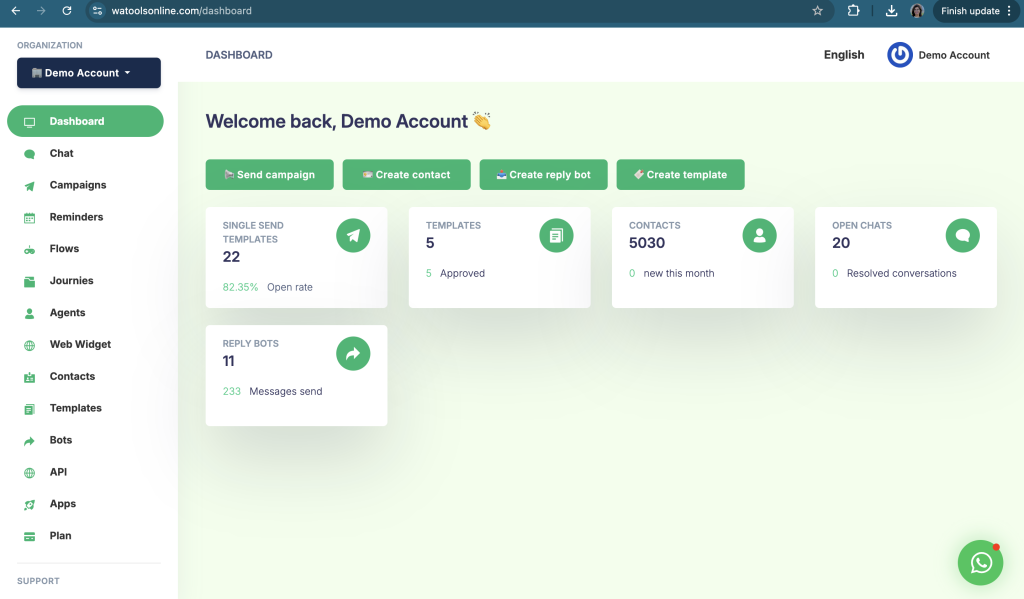The width and height of the screenshot is (1024, 599).
Task: Select Flows in the sidebar
Action: pyautogui.click(x=64, y=249)
